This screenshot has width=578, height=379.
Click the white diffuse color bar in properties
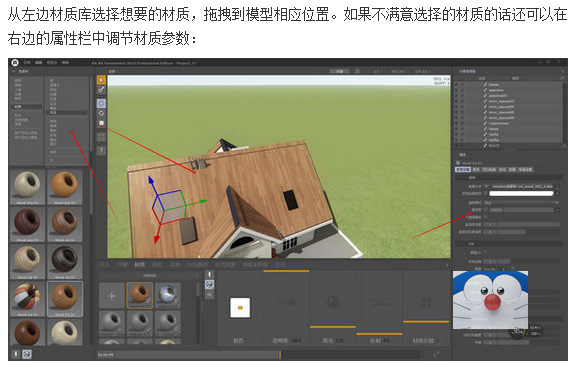(x=521, y=194)
